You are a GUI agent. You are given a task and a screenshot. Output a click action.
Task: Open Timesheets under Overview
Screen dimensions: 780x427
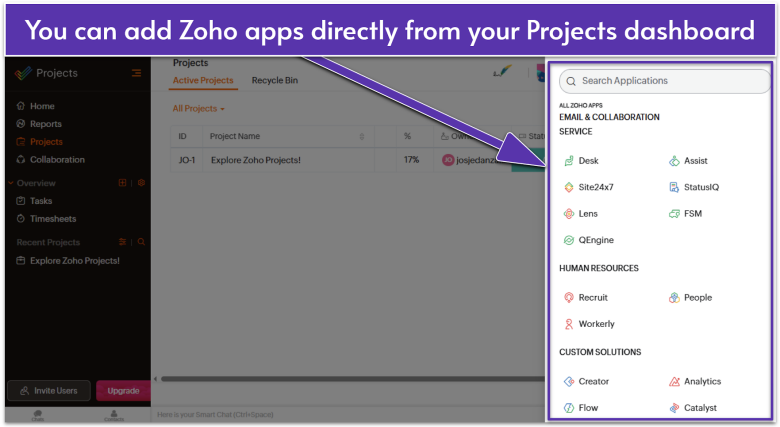[46, 219]
